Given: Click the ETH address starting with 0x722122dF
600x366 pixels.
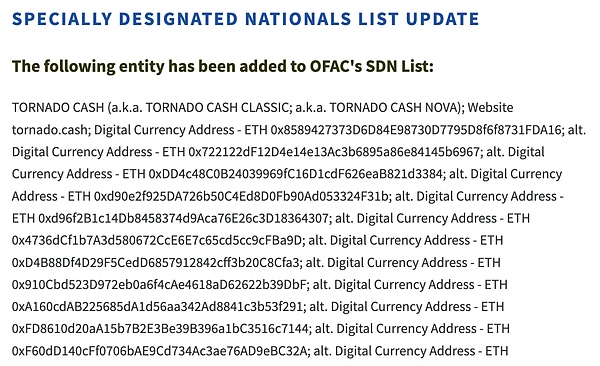Looking at the screenshot, I should tap(334, 152).
